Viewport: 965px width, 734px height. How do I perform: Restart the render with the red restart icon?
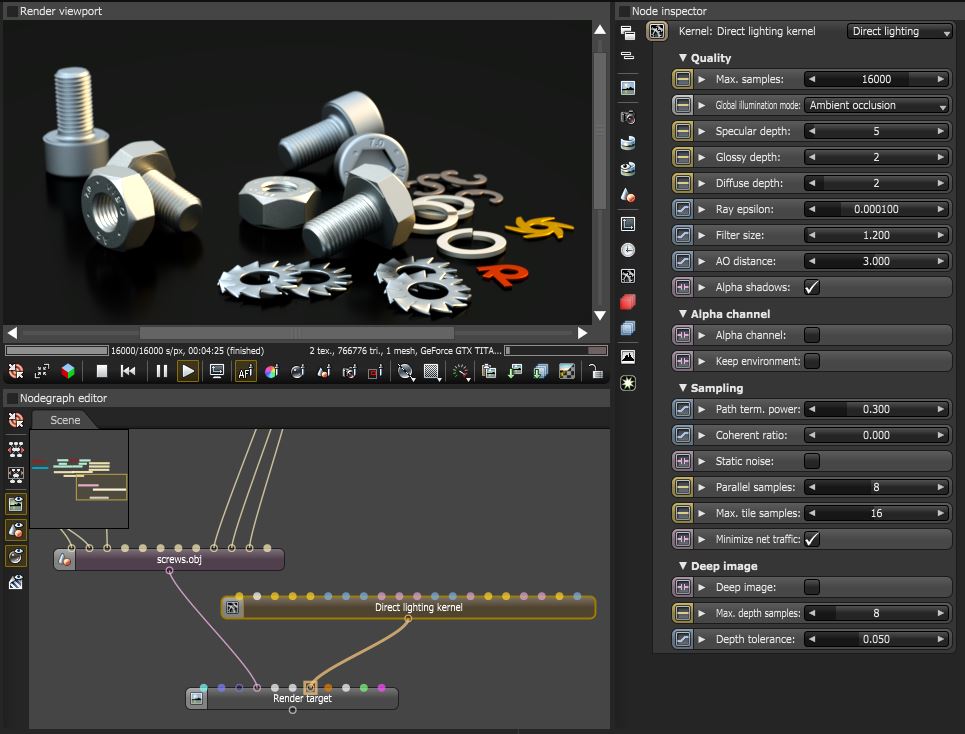[15, 371]
